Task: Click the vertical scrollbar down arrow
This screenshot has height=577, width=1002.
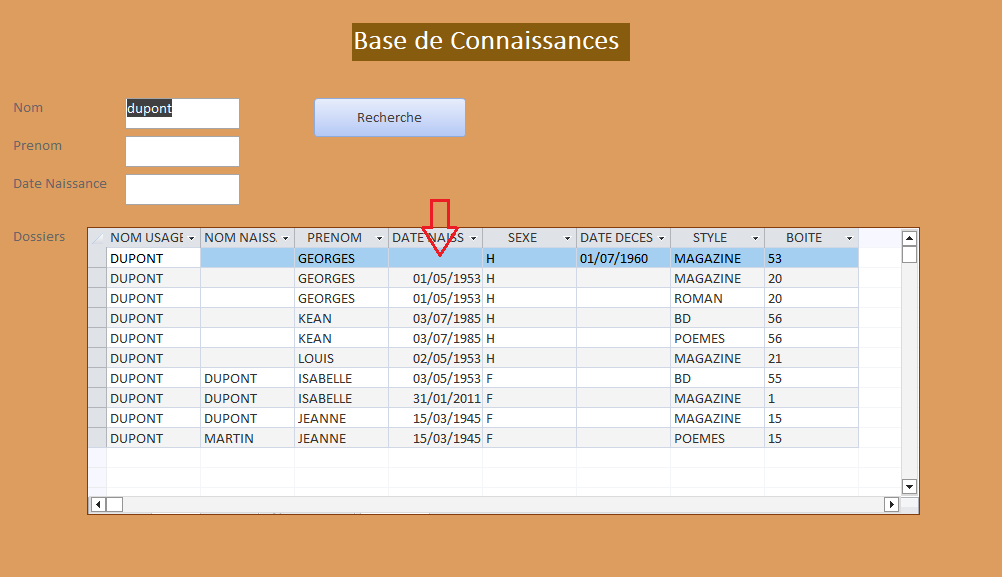Action: click(x=909, y=487)
